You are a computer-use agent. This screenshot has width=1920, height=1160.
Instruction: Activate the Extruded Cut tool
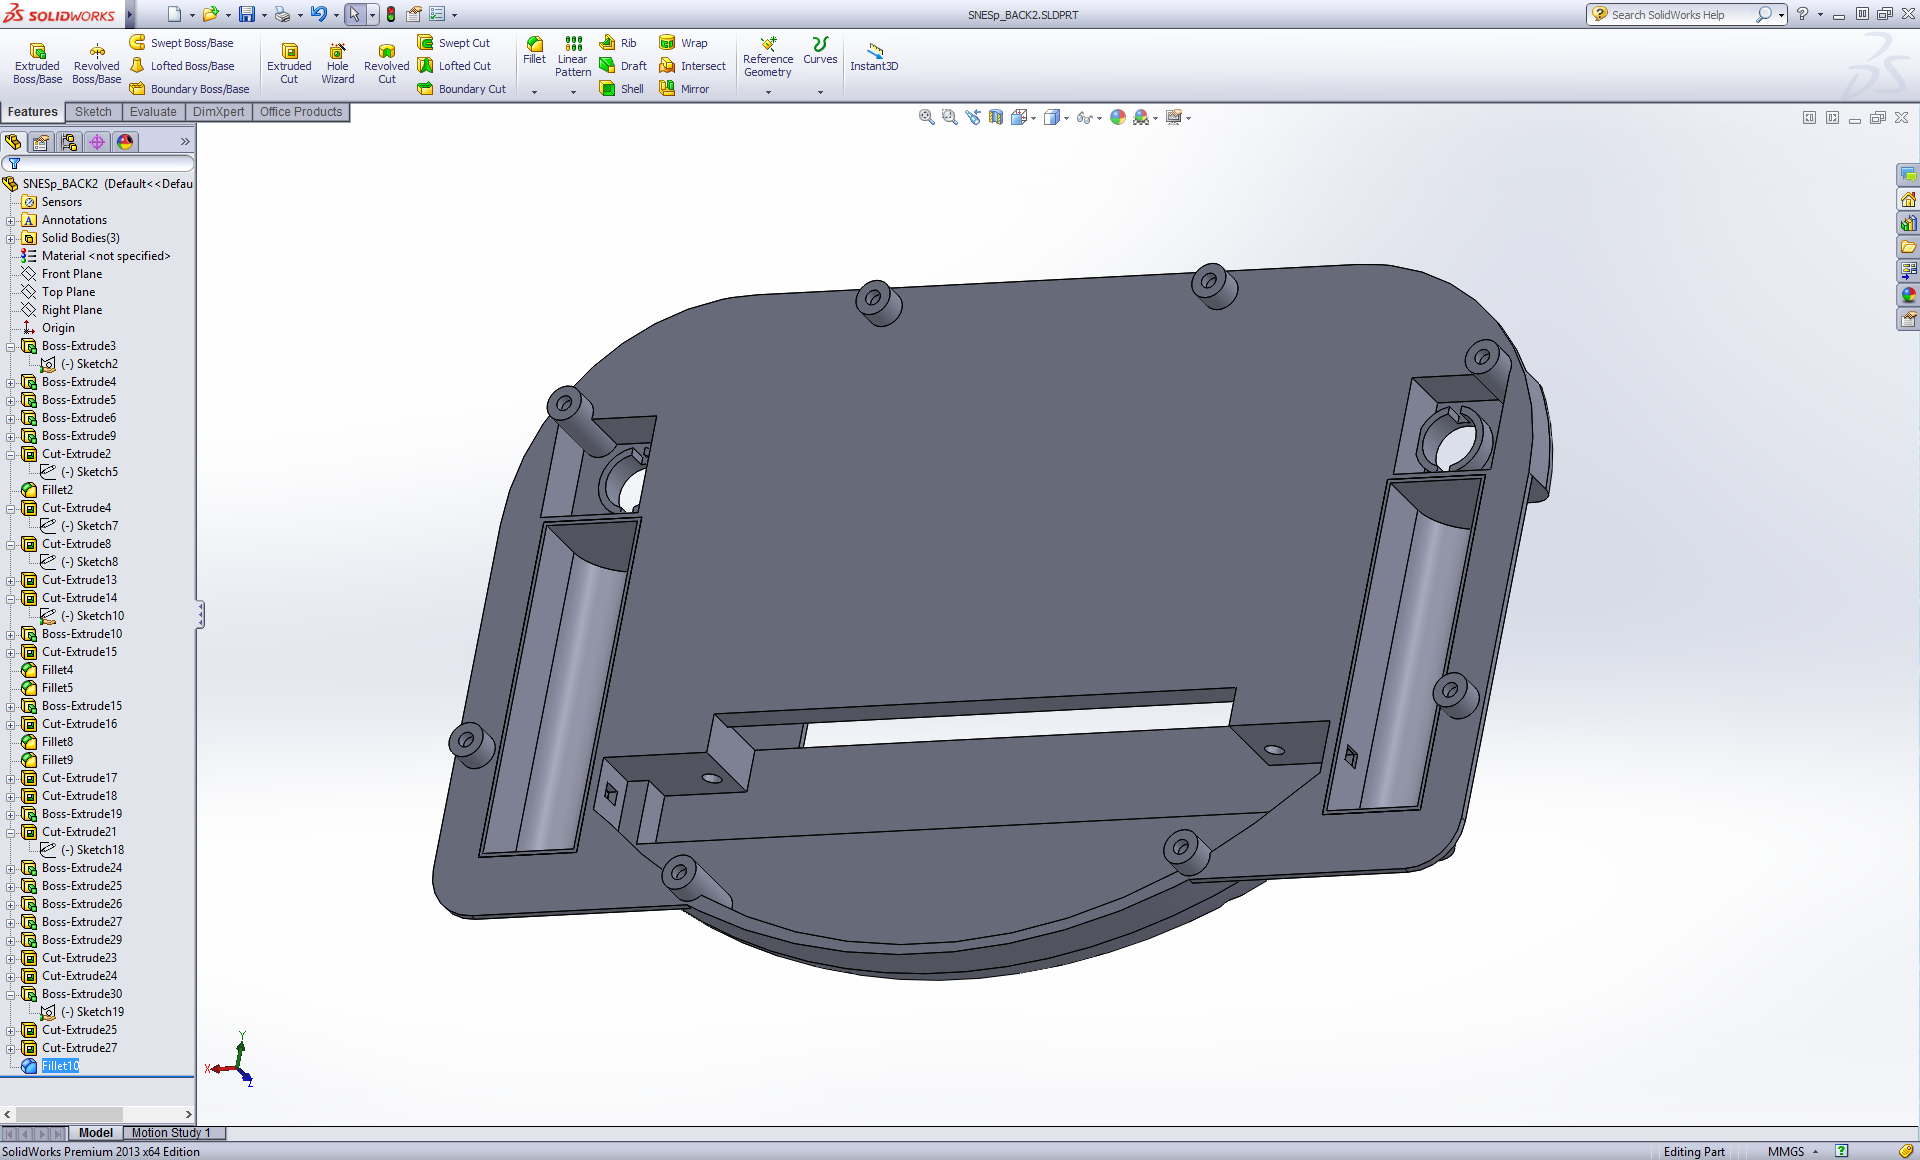click(289, 63)
